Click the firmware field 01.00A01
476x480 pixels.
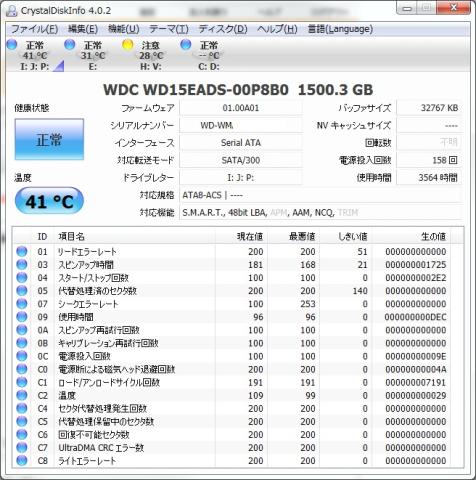click(x=241, y=108)
